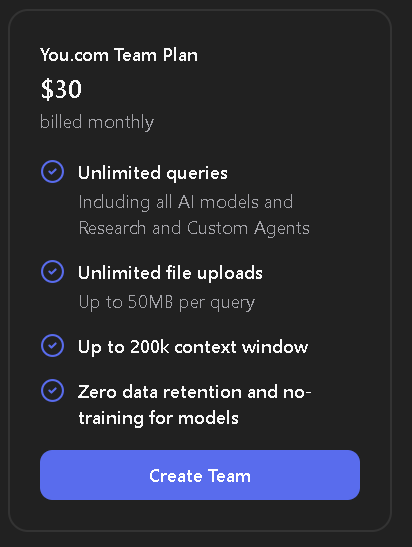Click the Unlimited queries heading
The image size is (412, 547).
[x=153, y=173]
